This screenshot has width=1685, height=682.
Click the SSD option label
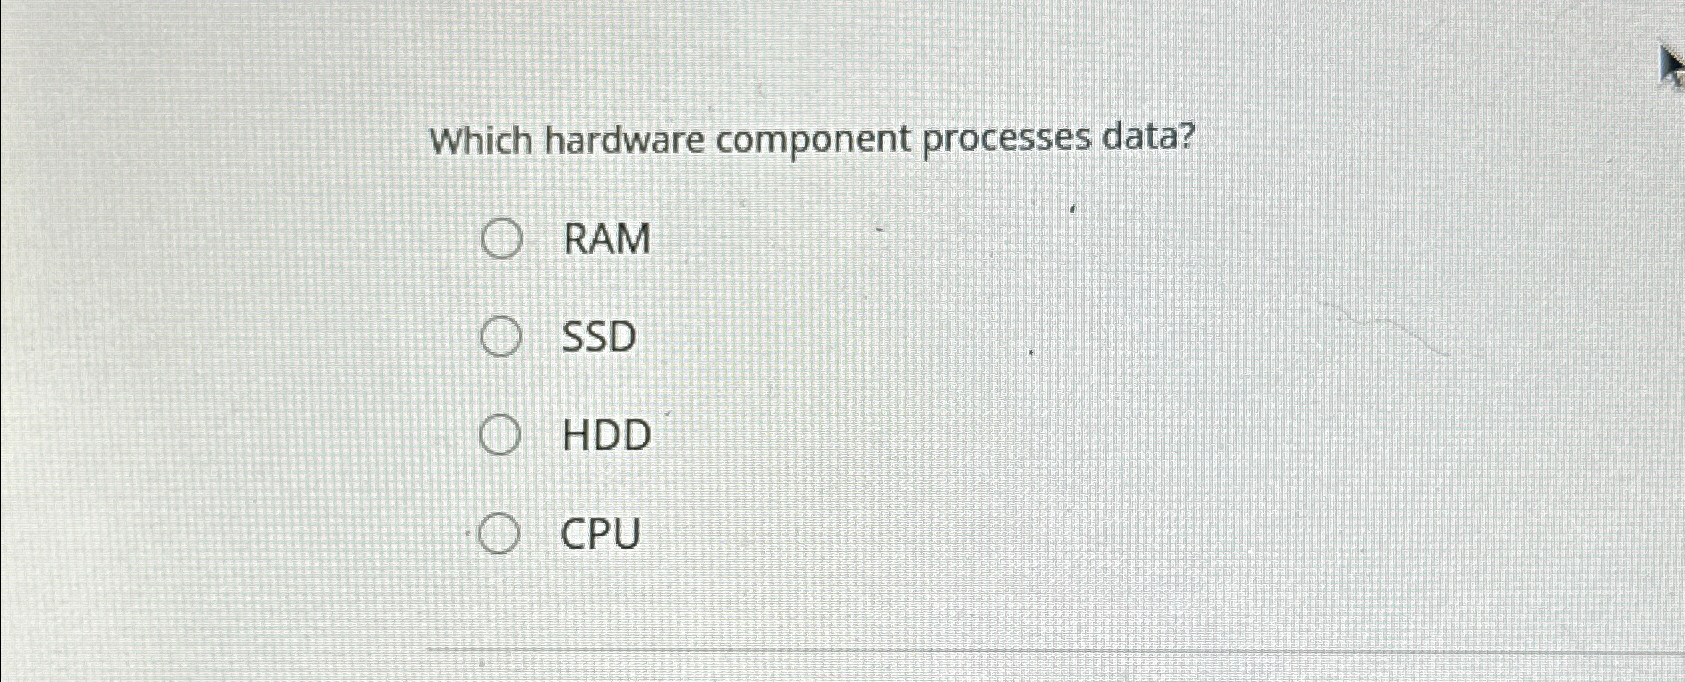click(x=597, y=338)
